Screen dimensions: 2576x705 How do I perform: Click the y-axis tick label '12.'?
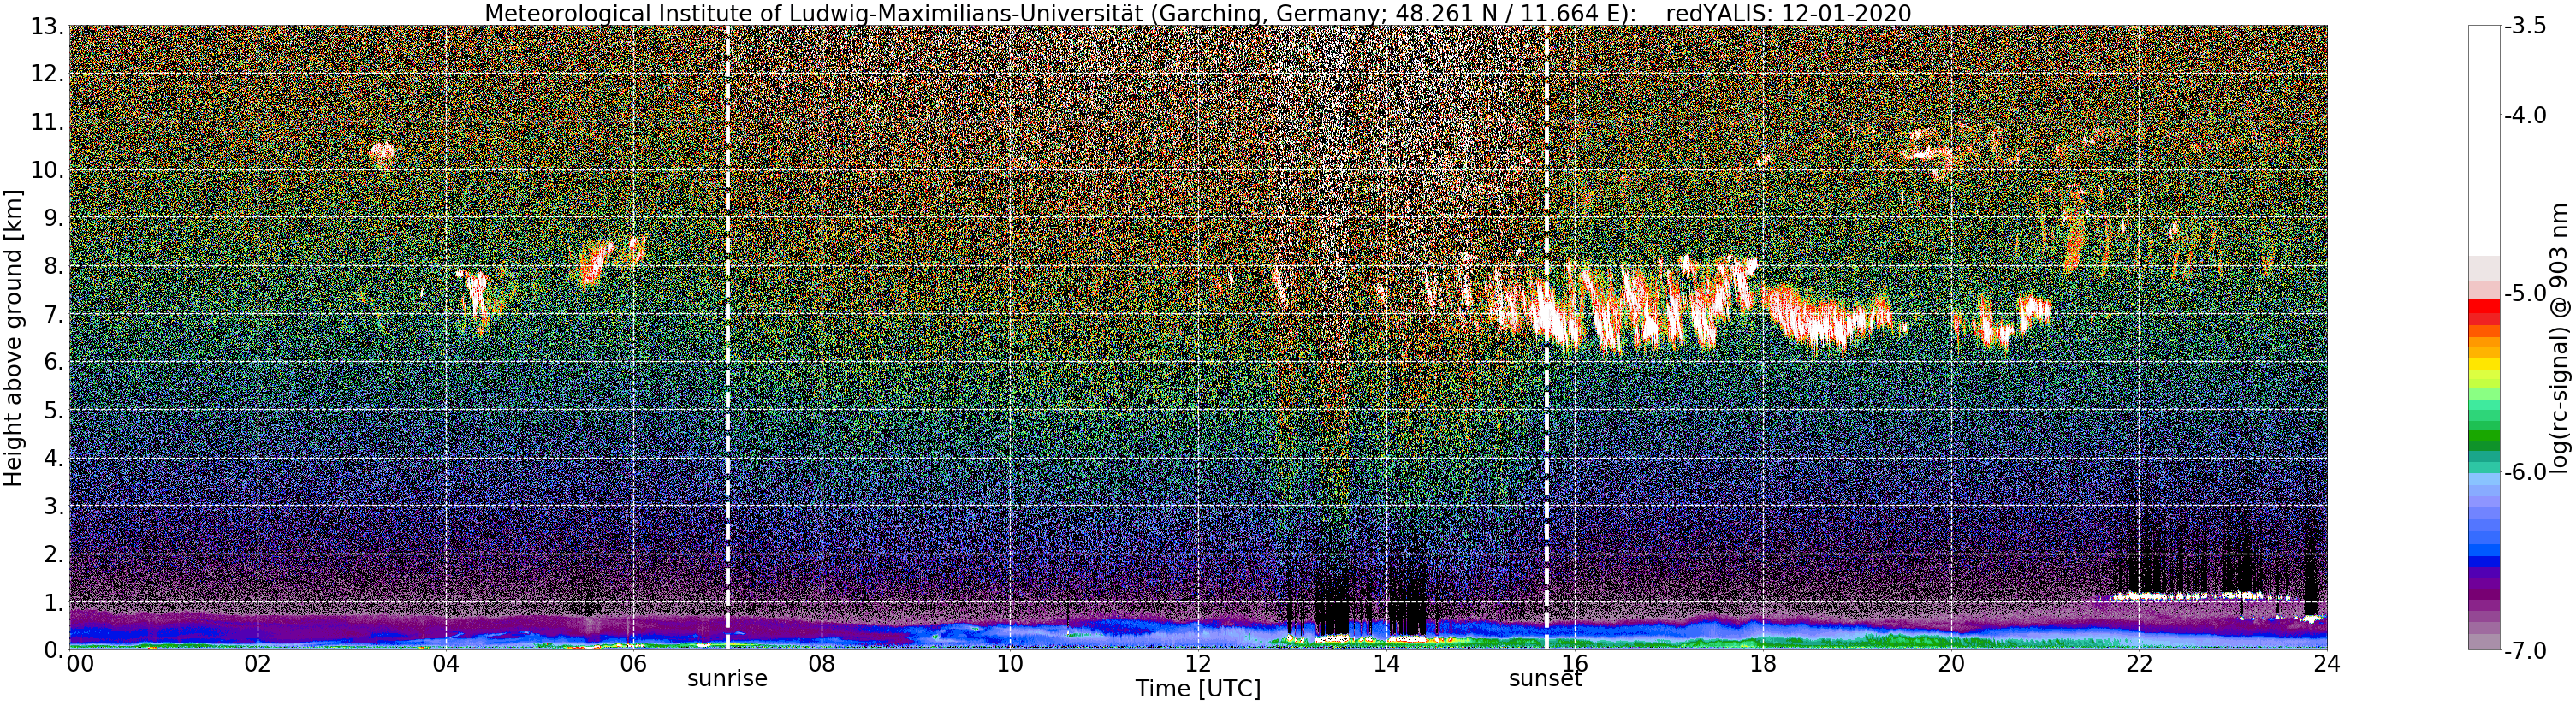tap(47, 74)
